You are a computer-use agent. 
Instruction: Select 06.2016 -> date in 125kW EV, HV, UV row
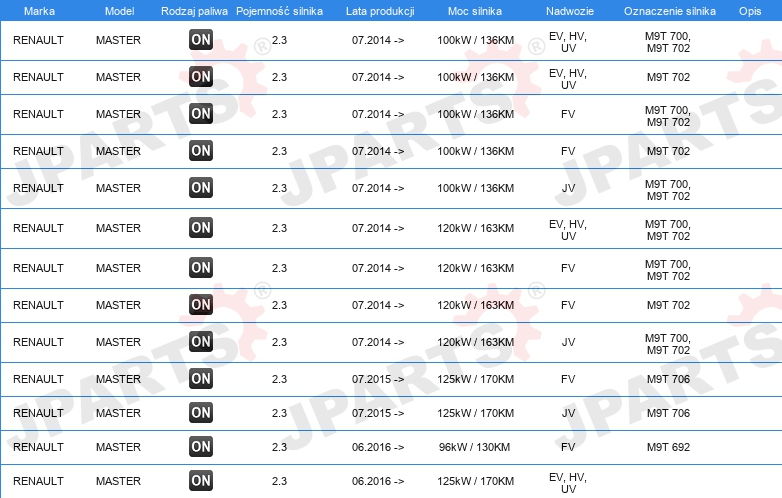pyautogui.click(x=378, y=481)
